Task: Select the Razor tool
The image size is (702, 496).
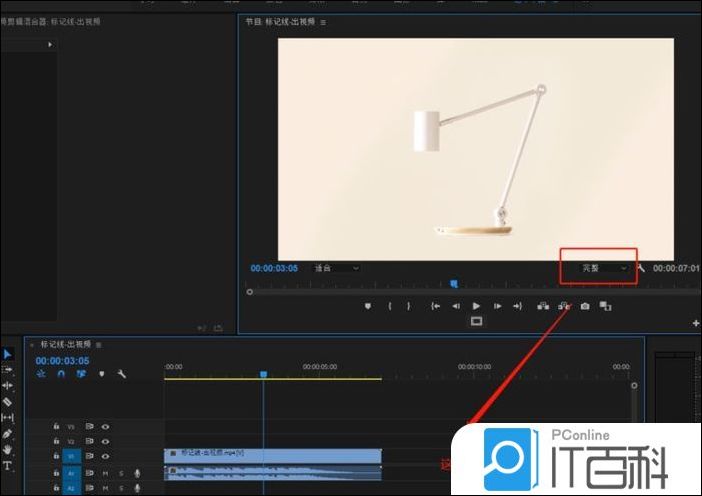Action: tap(7, 401)
